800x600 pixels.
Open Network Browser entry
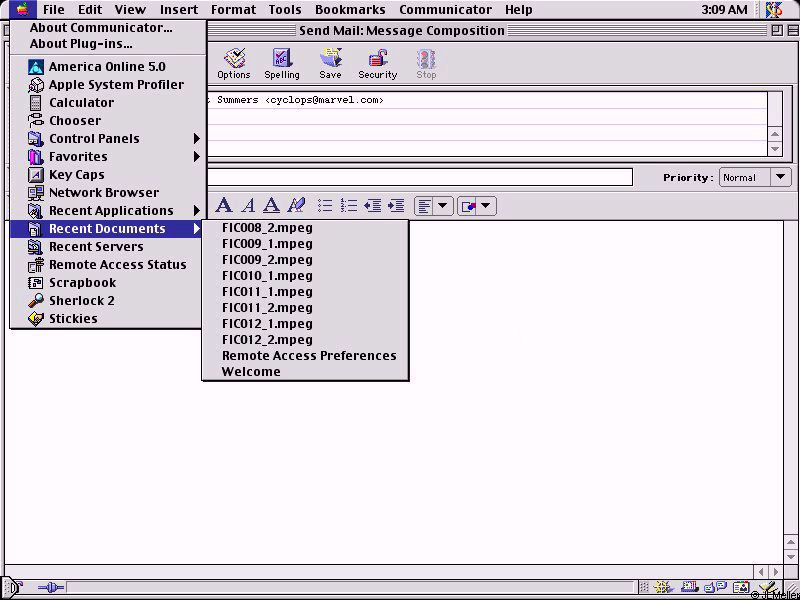tap(108, 193)
